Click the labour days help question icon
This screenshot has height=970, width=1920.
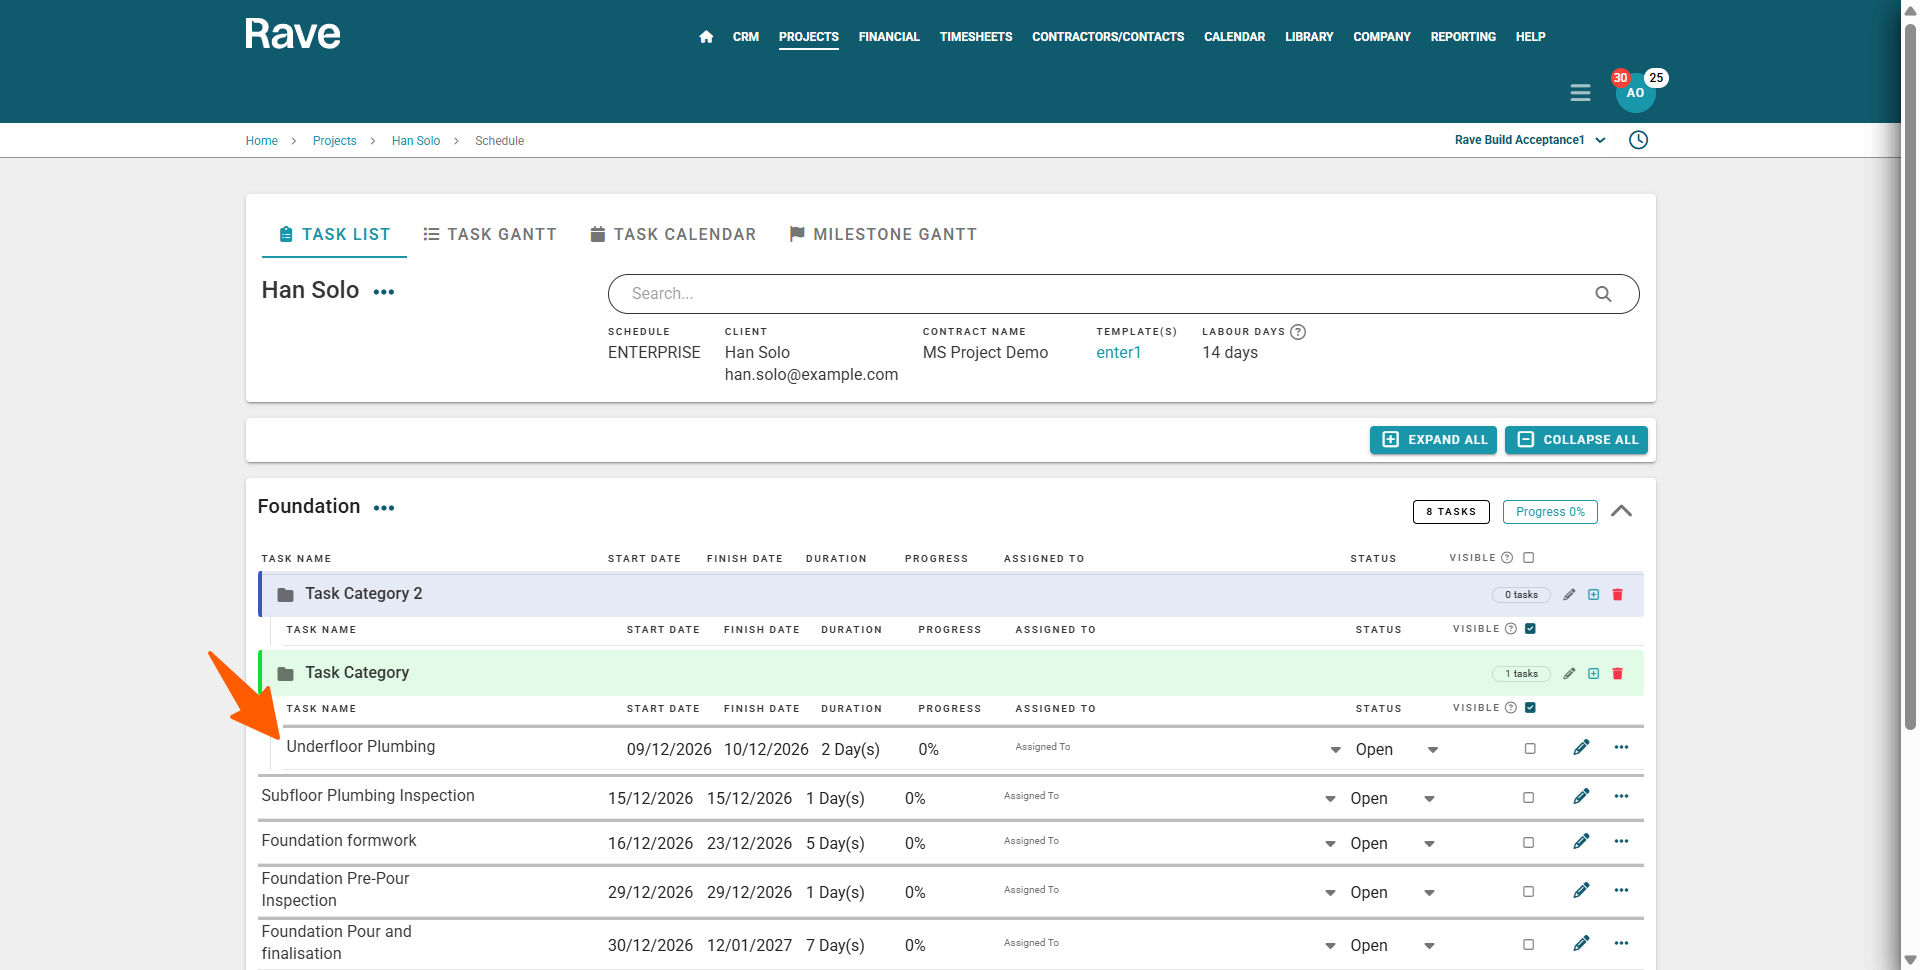click(x=1298, y=332)
